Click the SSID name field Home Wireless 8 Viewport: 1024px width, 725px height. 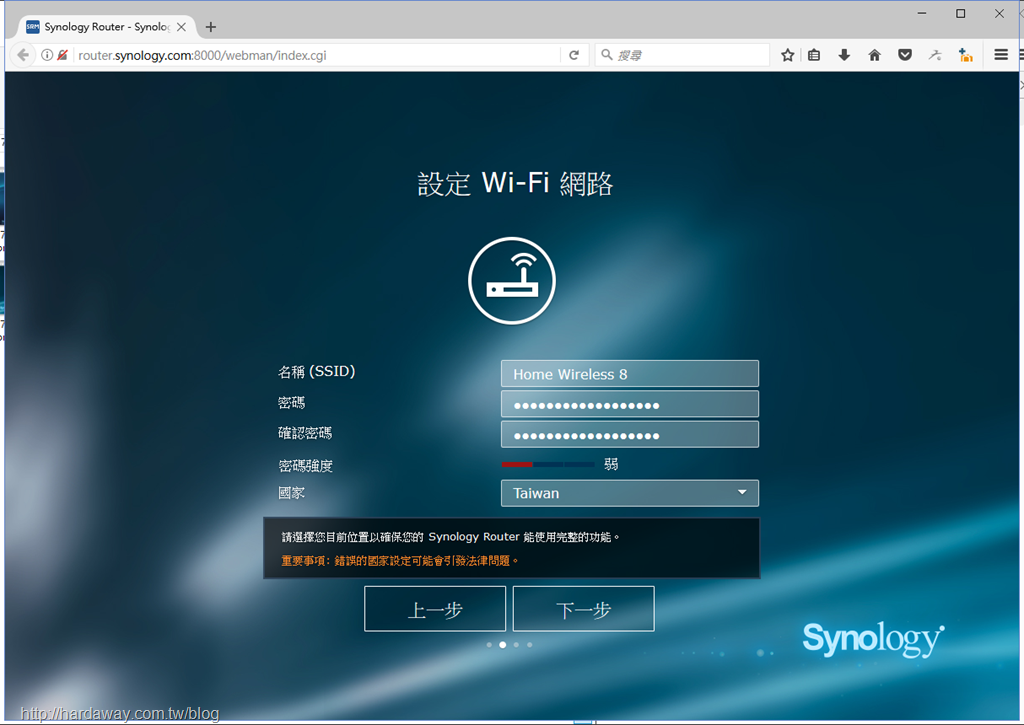click(x=630, y=374)
